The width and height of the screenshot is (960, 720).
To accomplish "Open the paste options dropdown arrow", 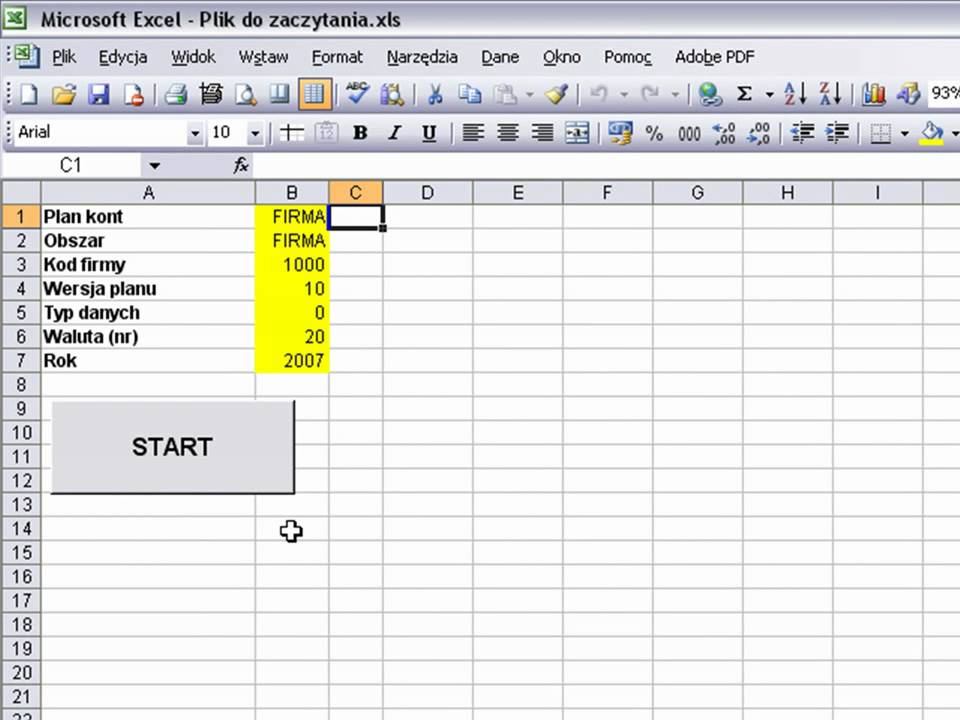I will [x=530, y=94].
